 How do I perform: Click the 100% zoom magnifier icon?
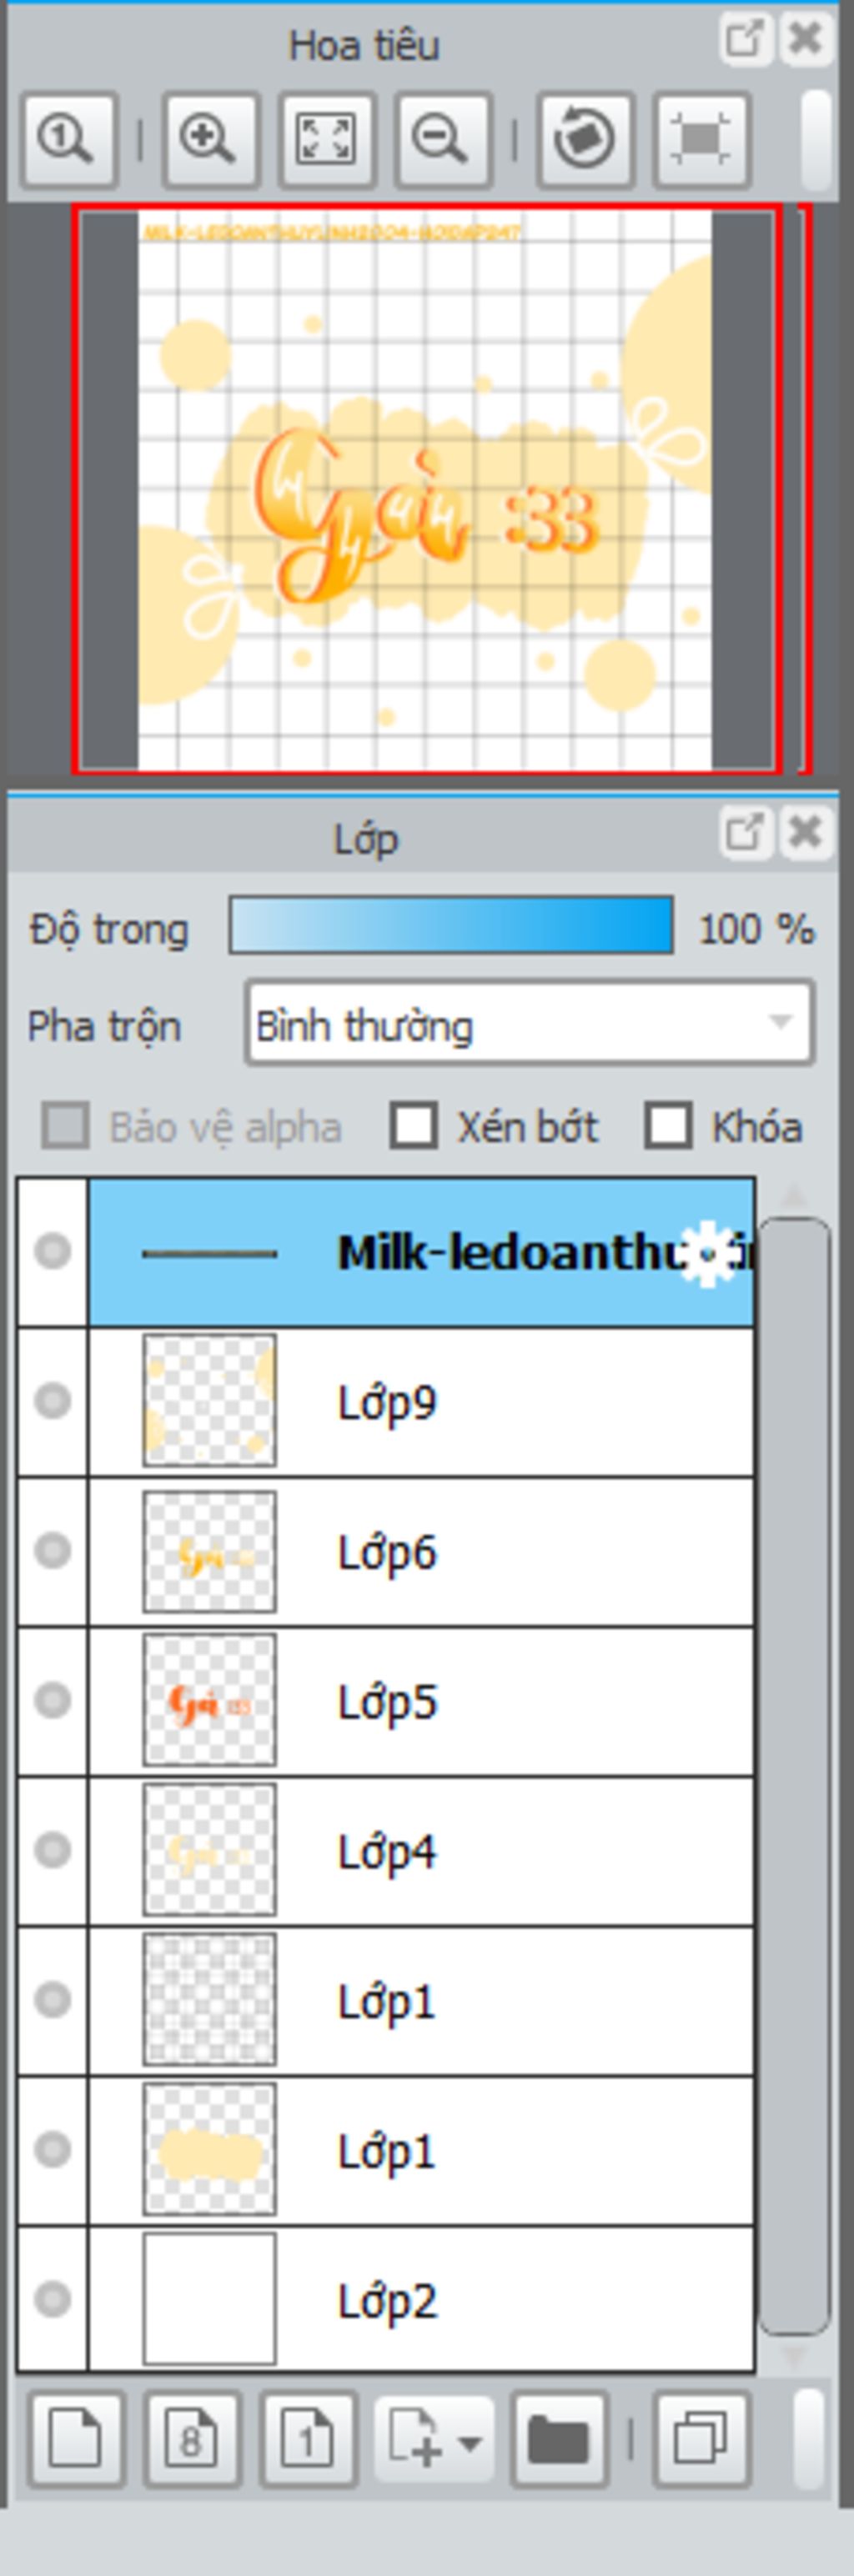click(x=69, y=140)
